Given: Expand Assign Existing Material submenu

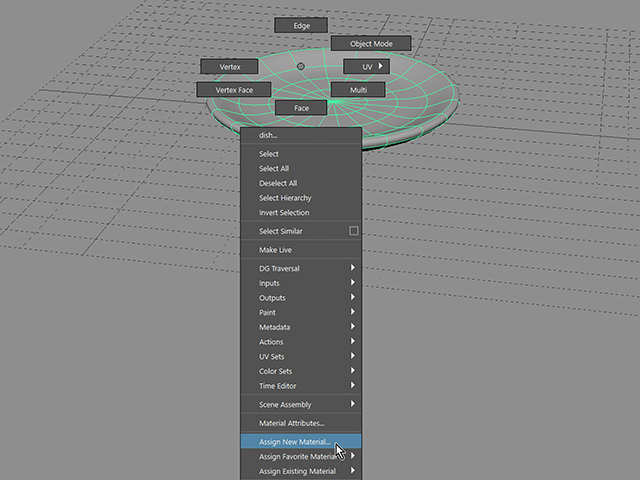Looking at the screenshot, I should point(301,471).
